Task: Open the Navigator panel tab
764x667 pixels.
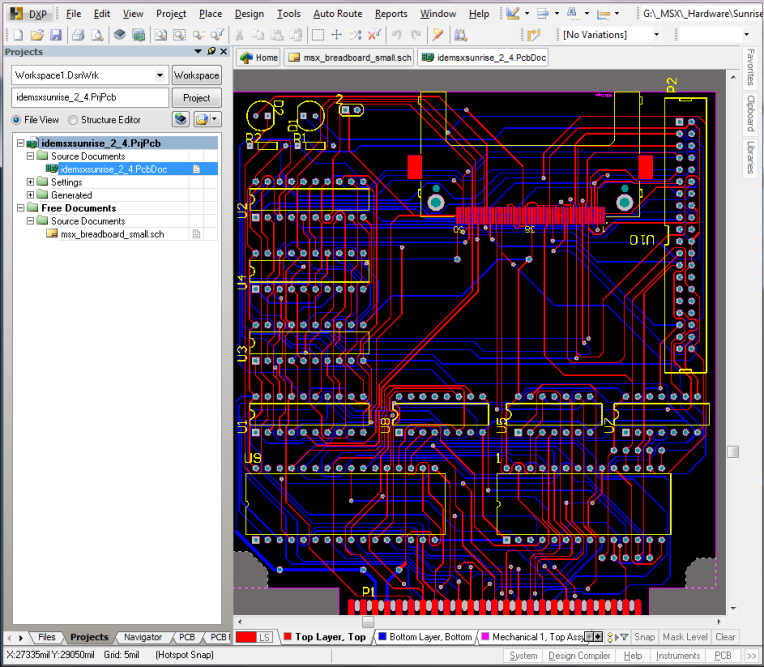Action: click(142, 637)
